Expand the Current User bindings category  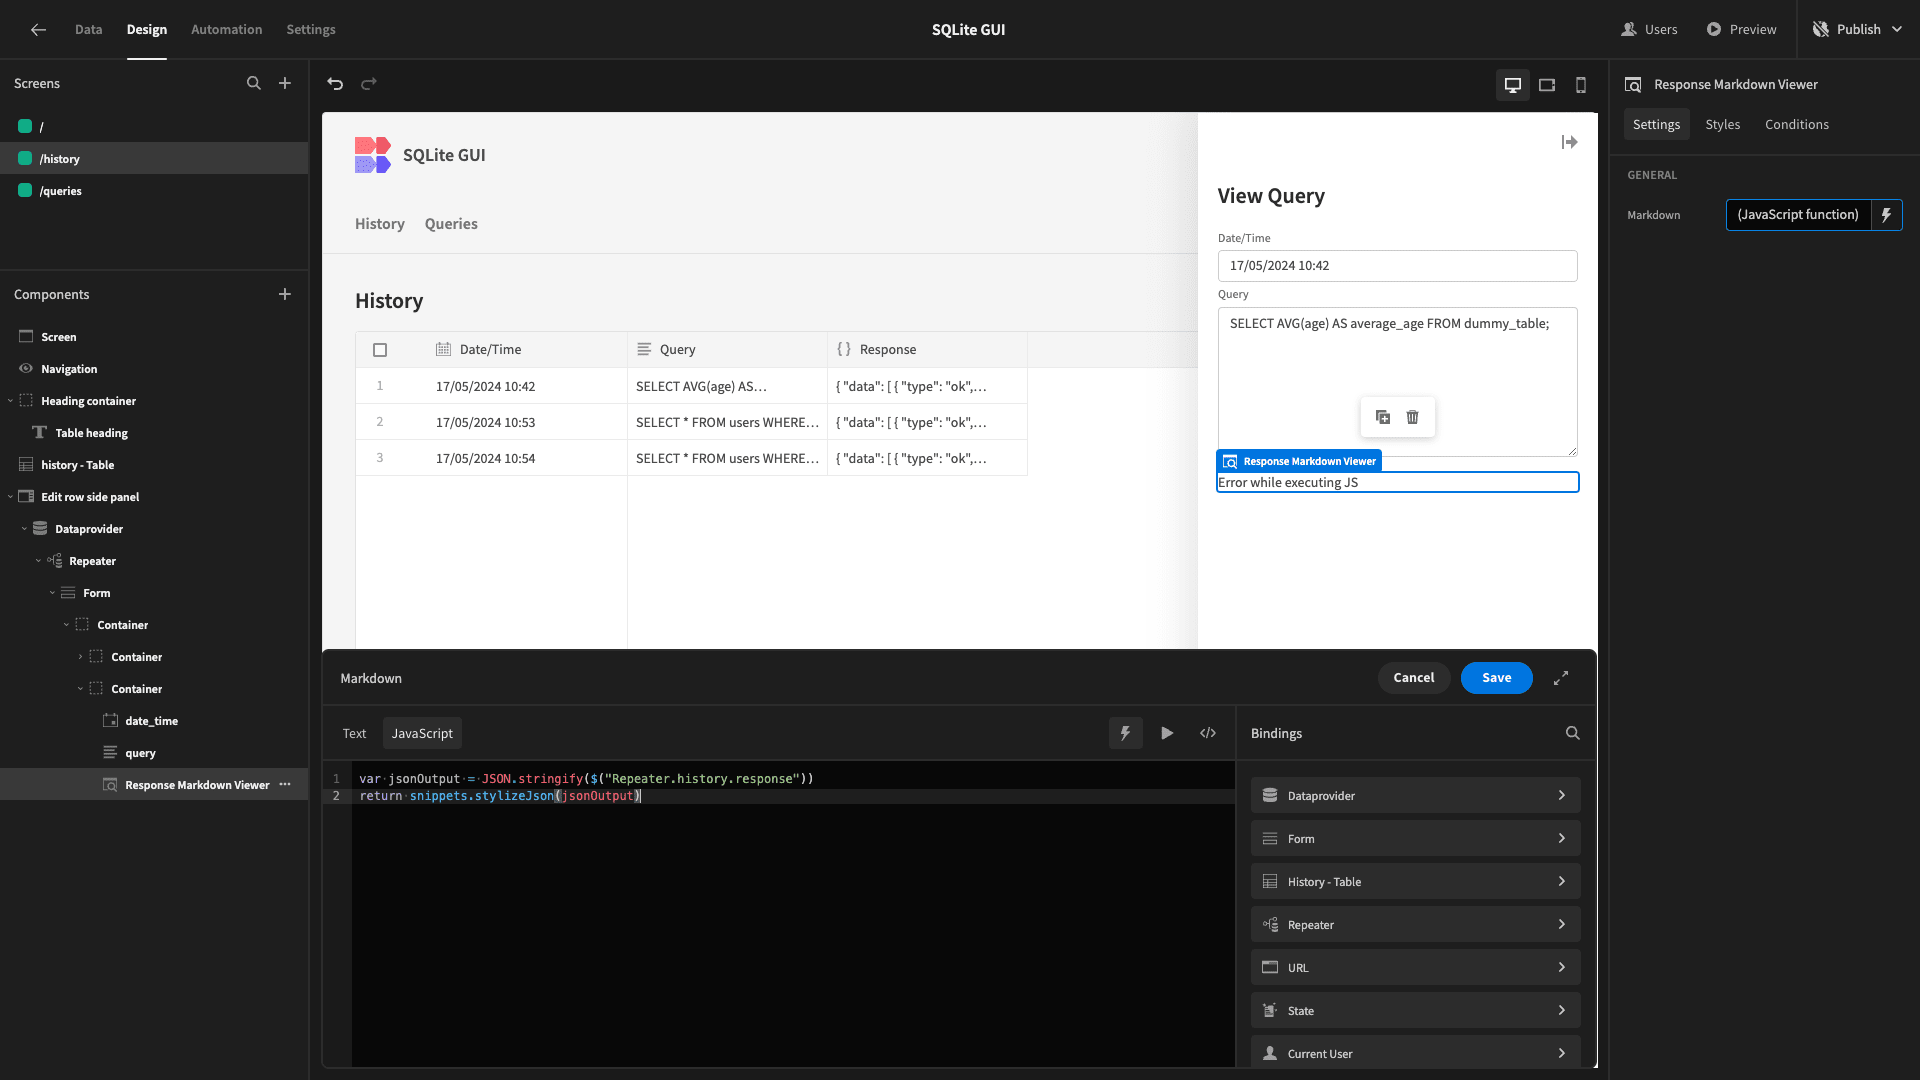(x=1415, y=1054)
